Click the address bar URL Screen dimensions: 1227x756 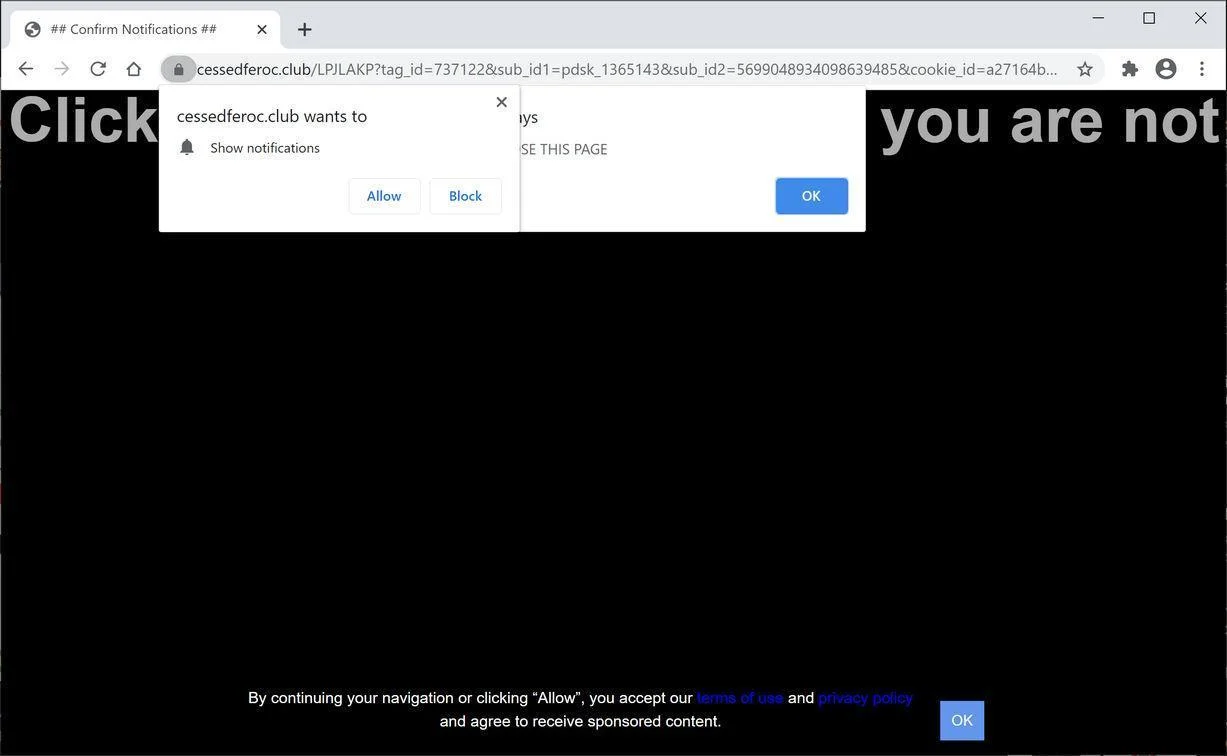tap(627, 69)
